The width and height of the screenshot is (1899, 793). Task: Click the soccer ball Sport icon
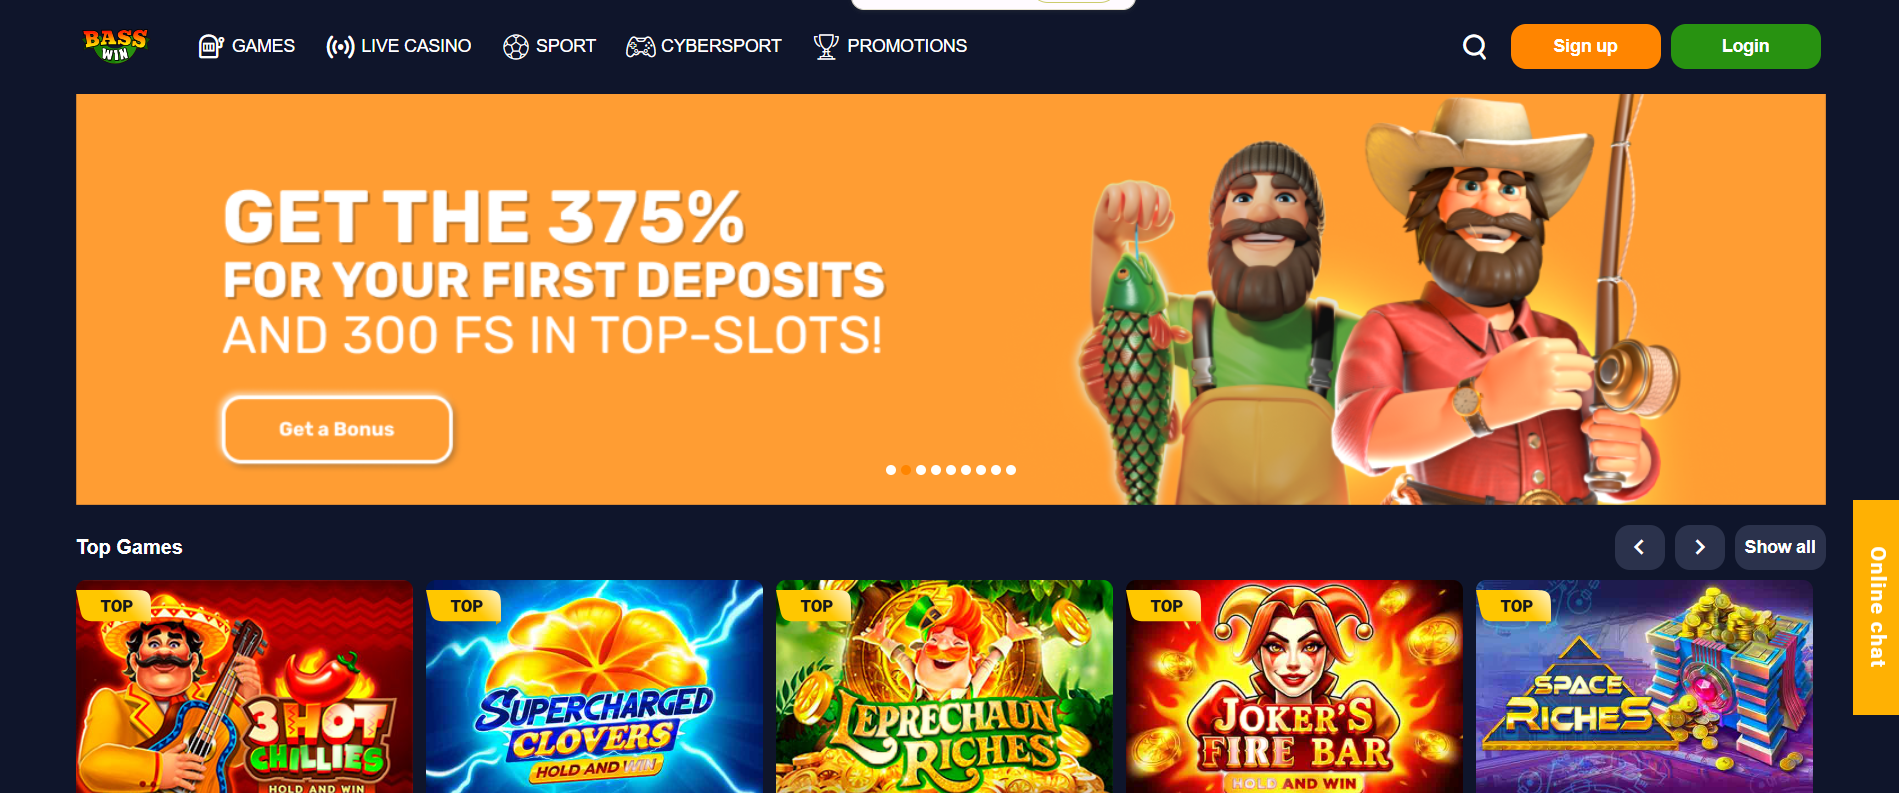pos(516,47)
